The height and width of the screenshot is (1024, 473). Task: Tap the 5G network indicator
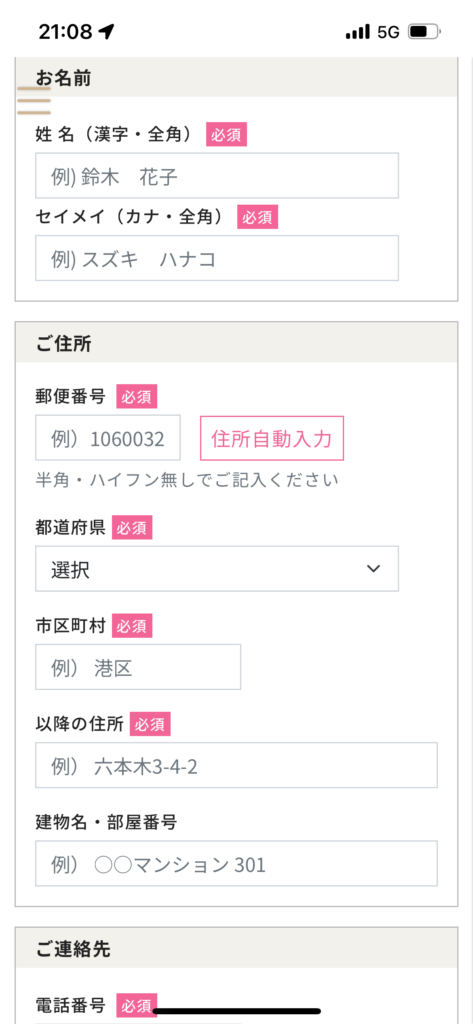coord(388,32)
